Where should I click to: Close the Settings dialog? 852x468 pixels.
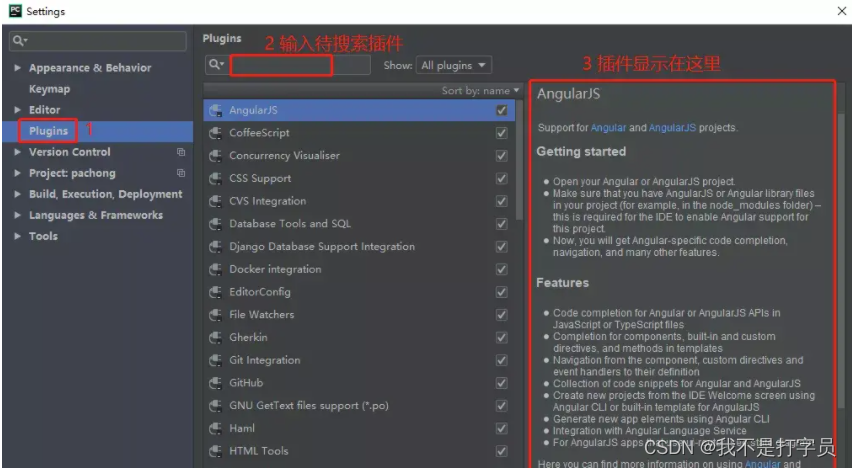[x=842, y=11]
